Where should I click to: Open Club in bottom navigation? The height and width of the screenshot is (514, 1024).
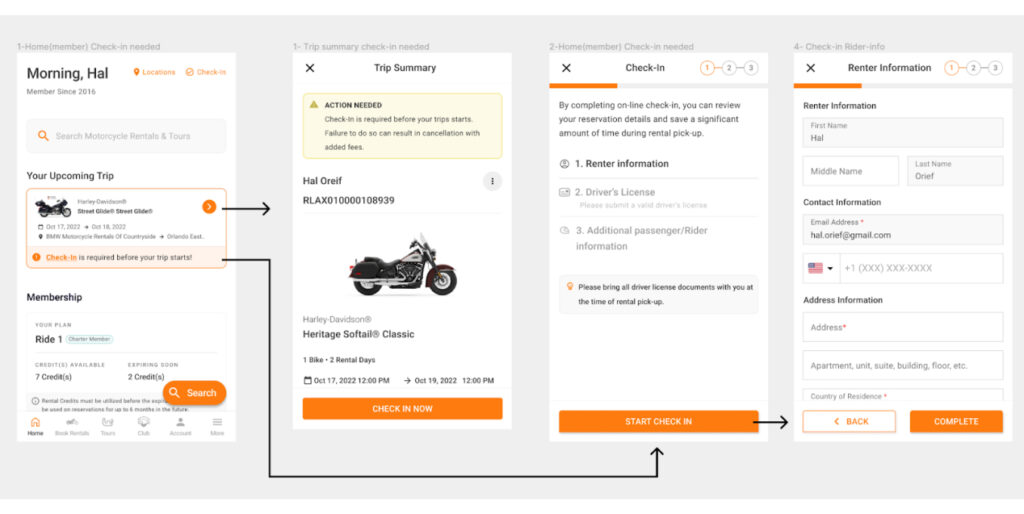[144, 426]
